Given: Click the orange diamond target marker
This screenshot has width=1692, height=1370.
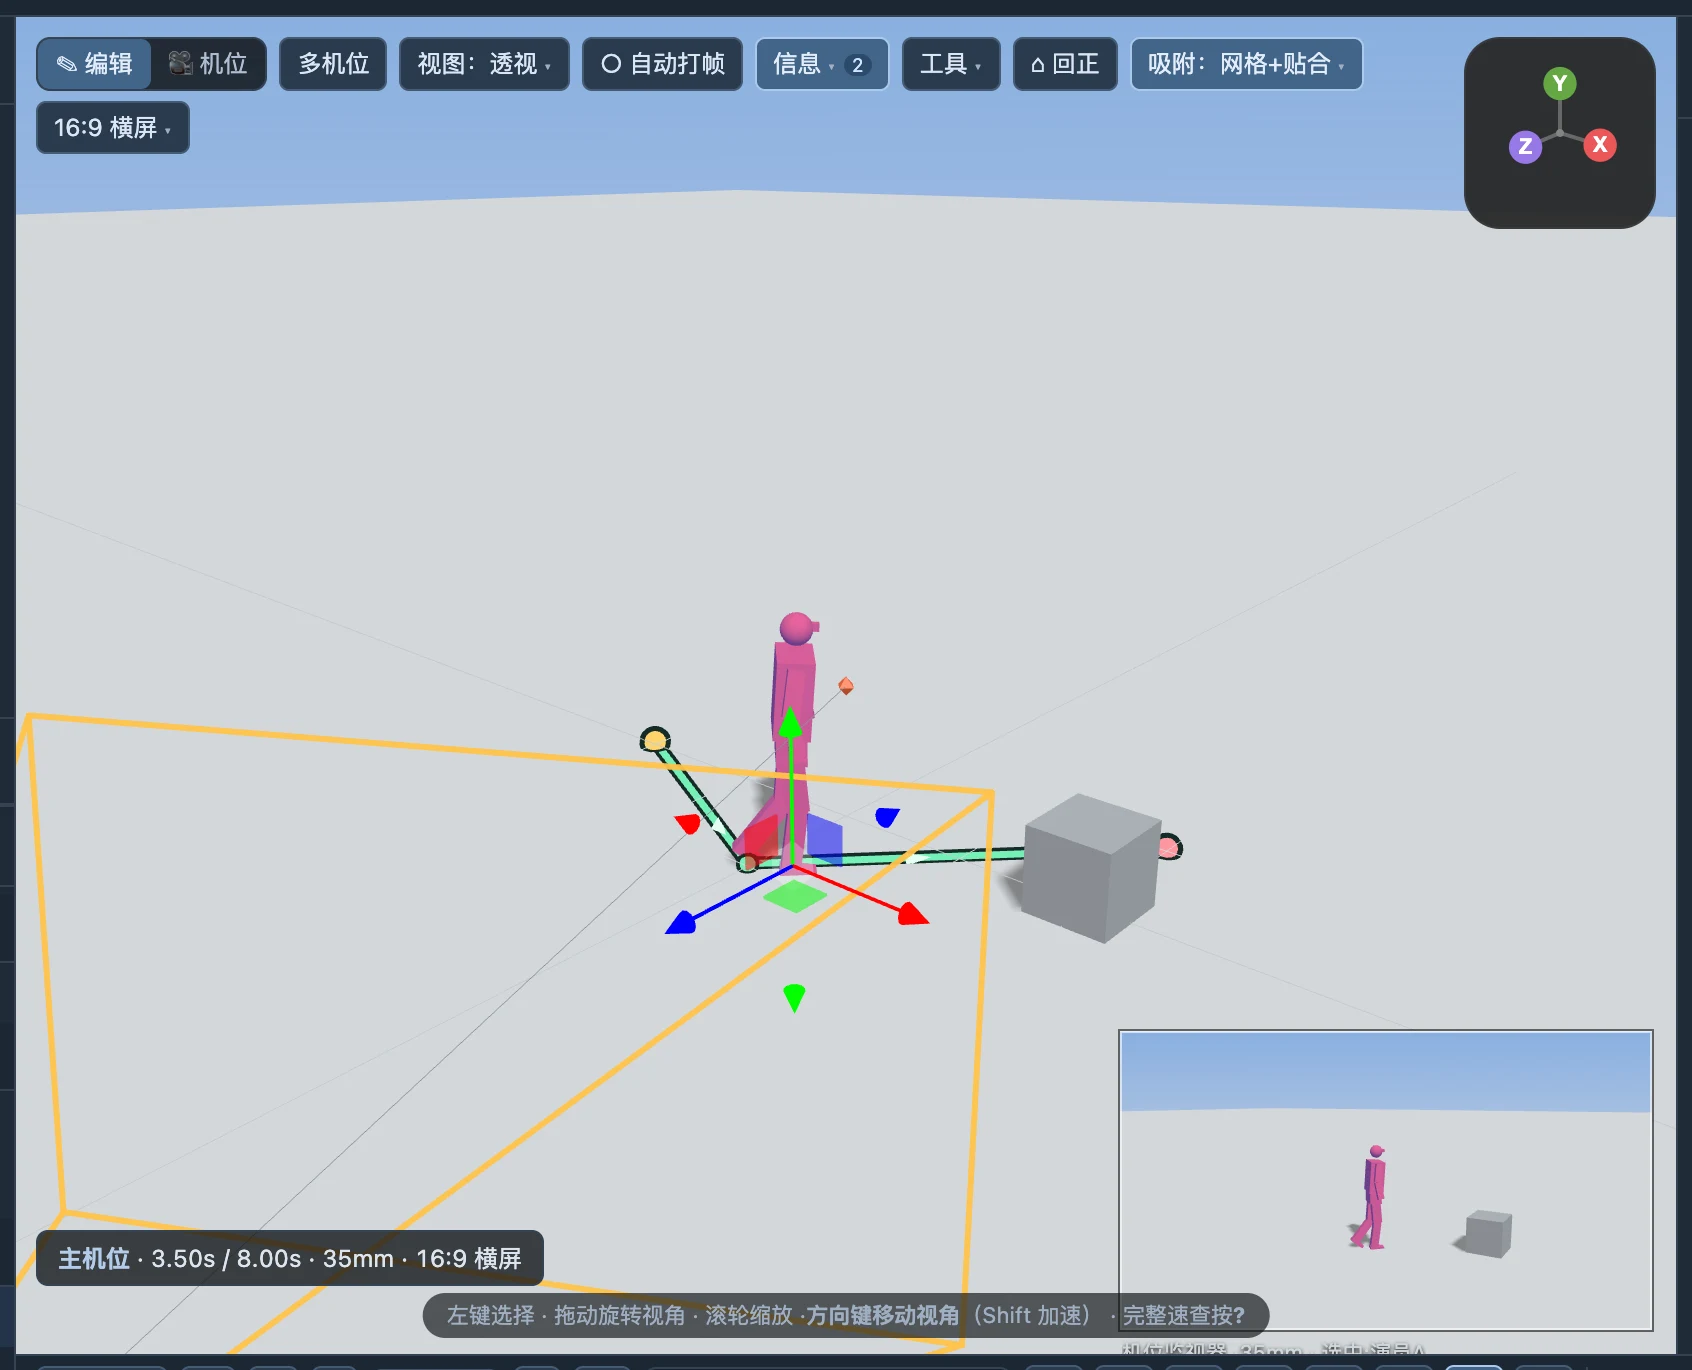Looking at the screenshot, I should tap(846, 686).
